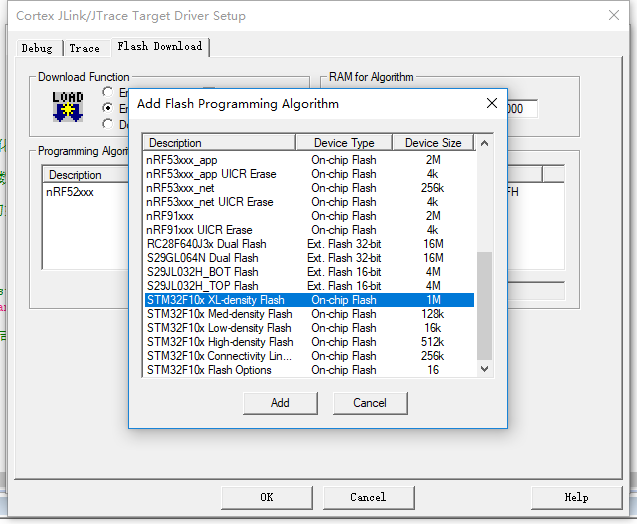The height and width of the screenshot is (524, 637).
Task: Close the Add Flash Programming Algorithm dialog
Action: [492, 103]
